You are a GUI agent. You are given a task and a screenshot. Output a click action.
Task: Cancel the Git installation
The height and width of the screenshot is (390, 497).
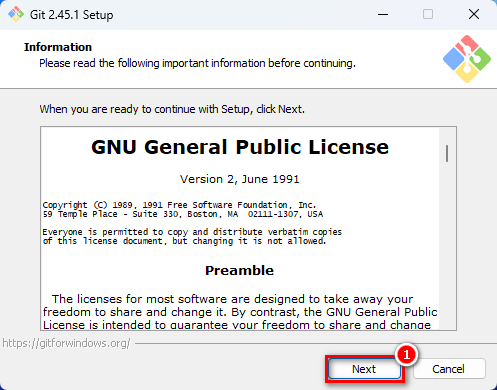[x=449, y=369]
